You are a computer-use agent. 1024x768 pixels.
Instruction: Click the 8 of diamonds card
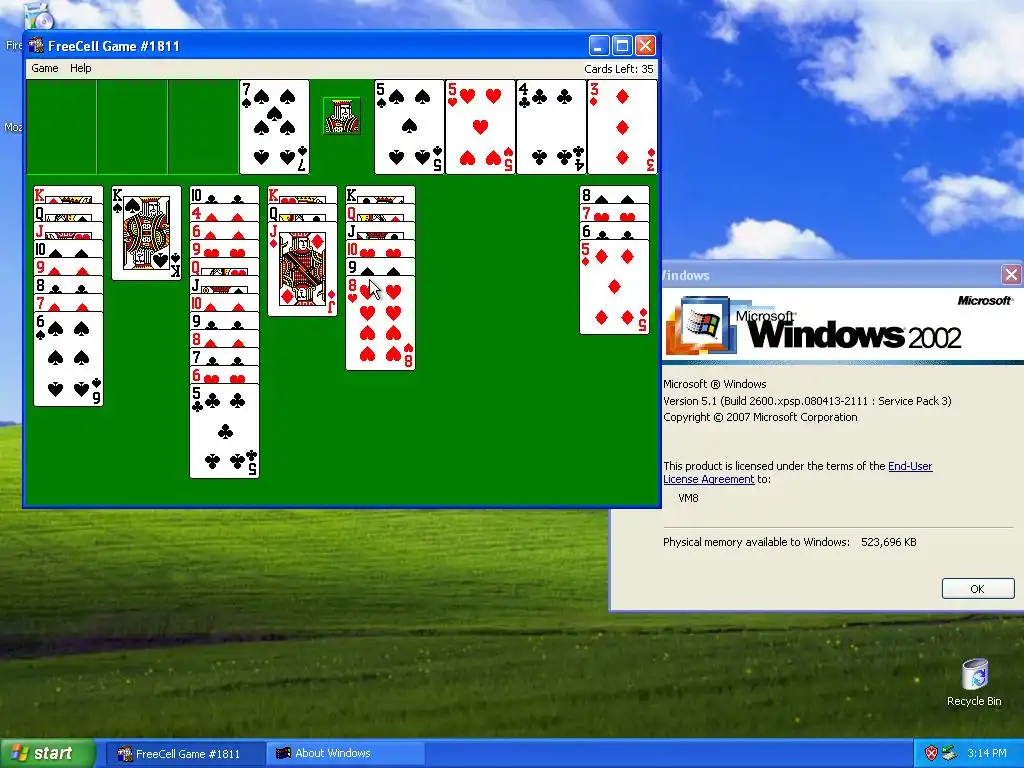point(224,339)
